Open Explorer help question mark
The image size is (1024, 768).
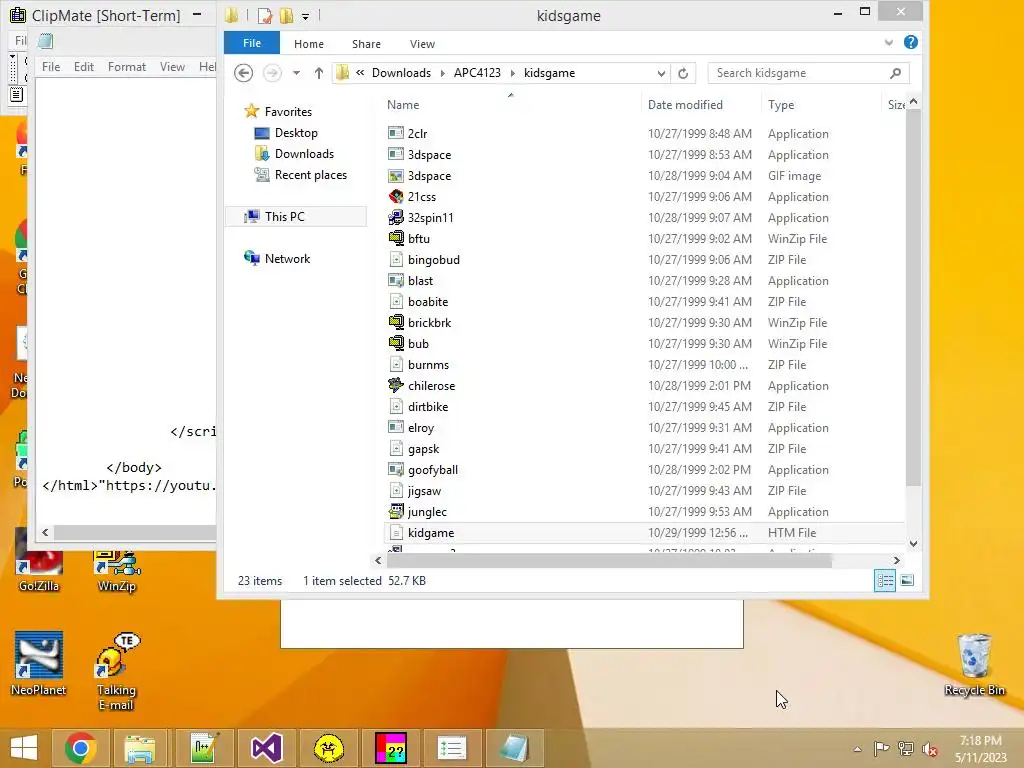tap(910, 42)
